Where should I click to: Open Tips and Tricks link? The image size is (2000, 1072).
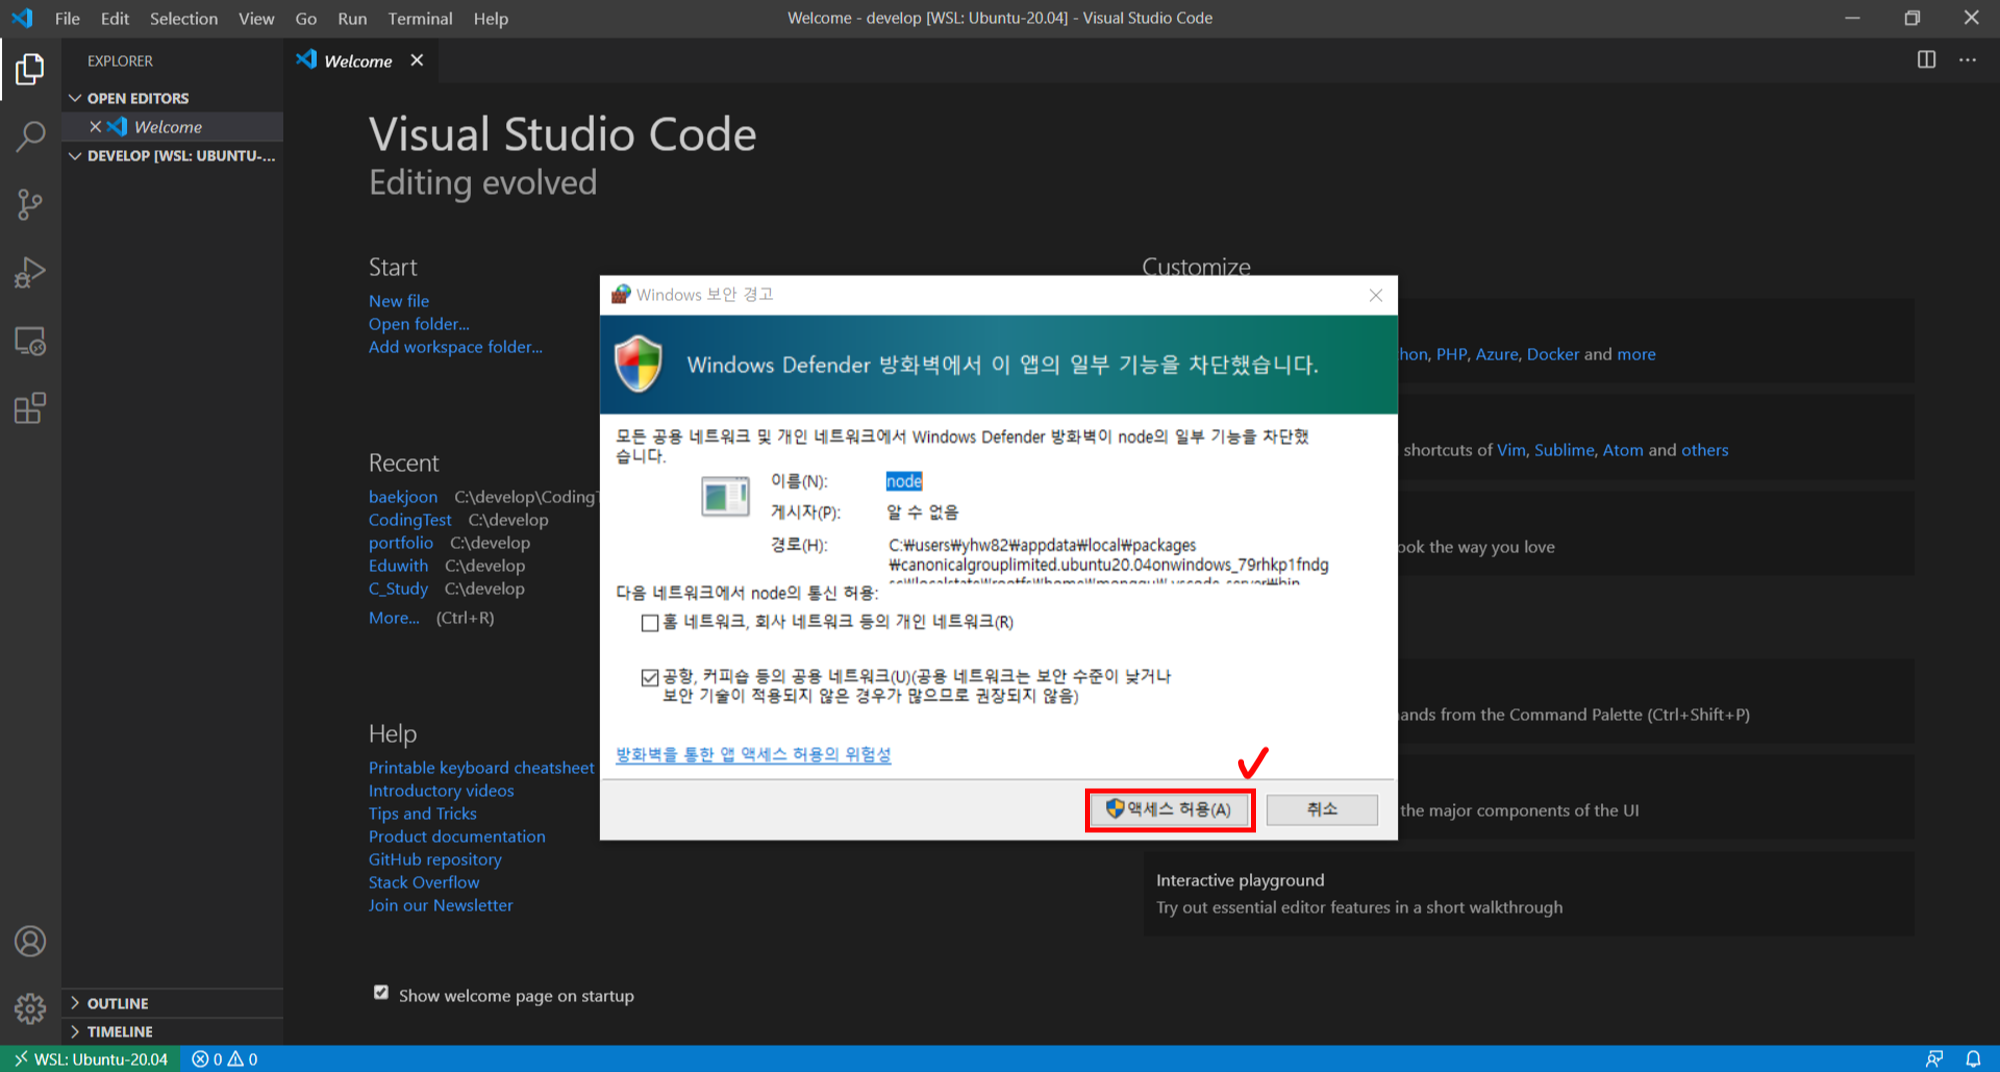tap(422, 814)
